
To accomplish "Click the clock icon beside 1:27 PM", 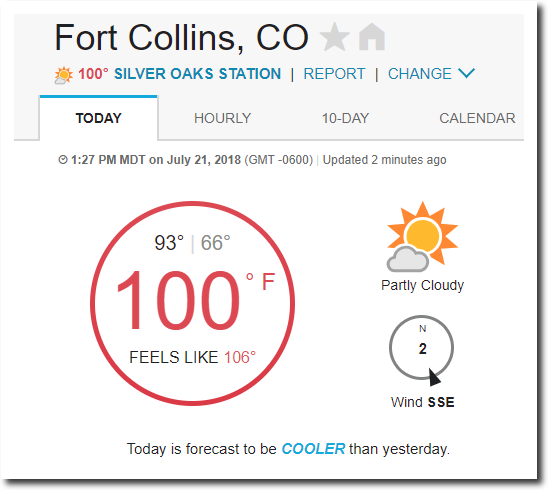I will click(63, 160).
